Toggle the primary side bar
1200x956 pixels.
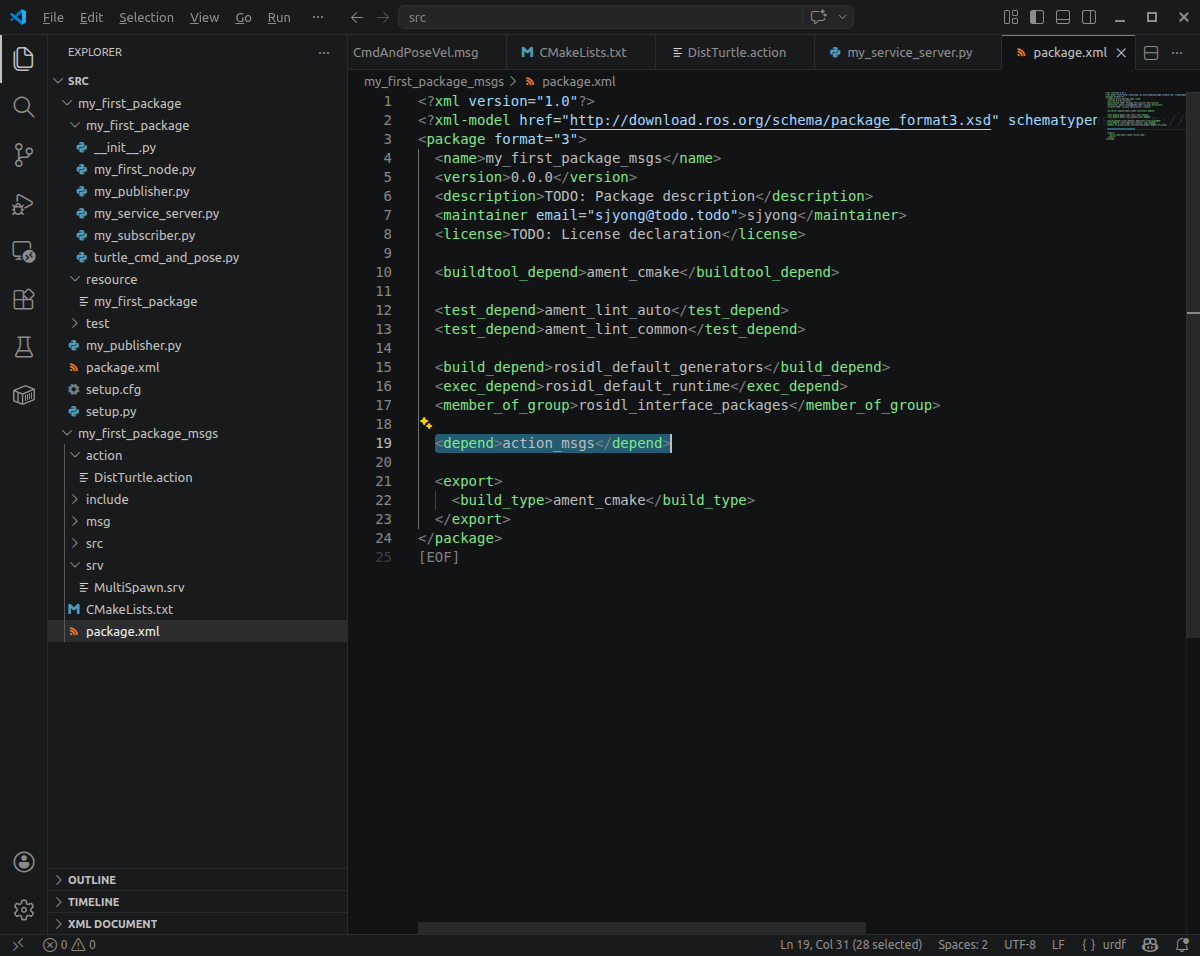[x=1037, y=17]
